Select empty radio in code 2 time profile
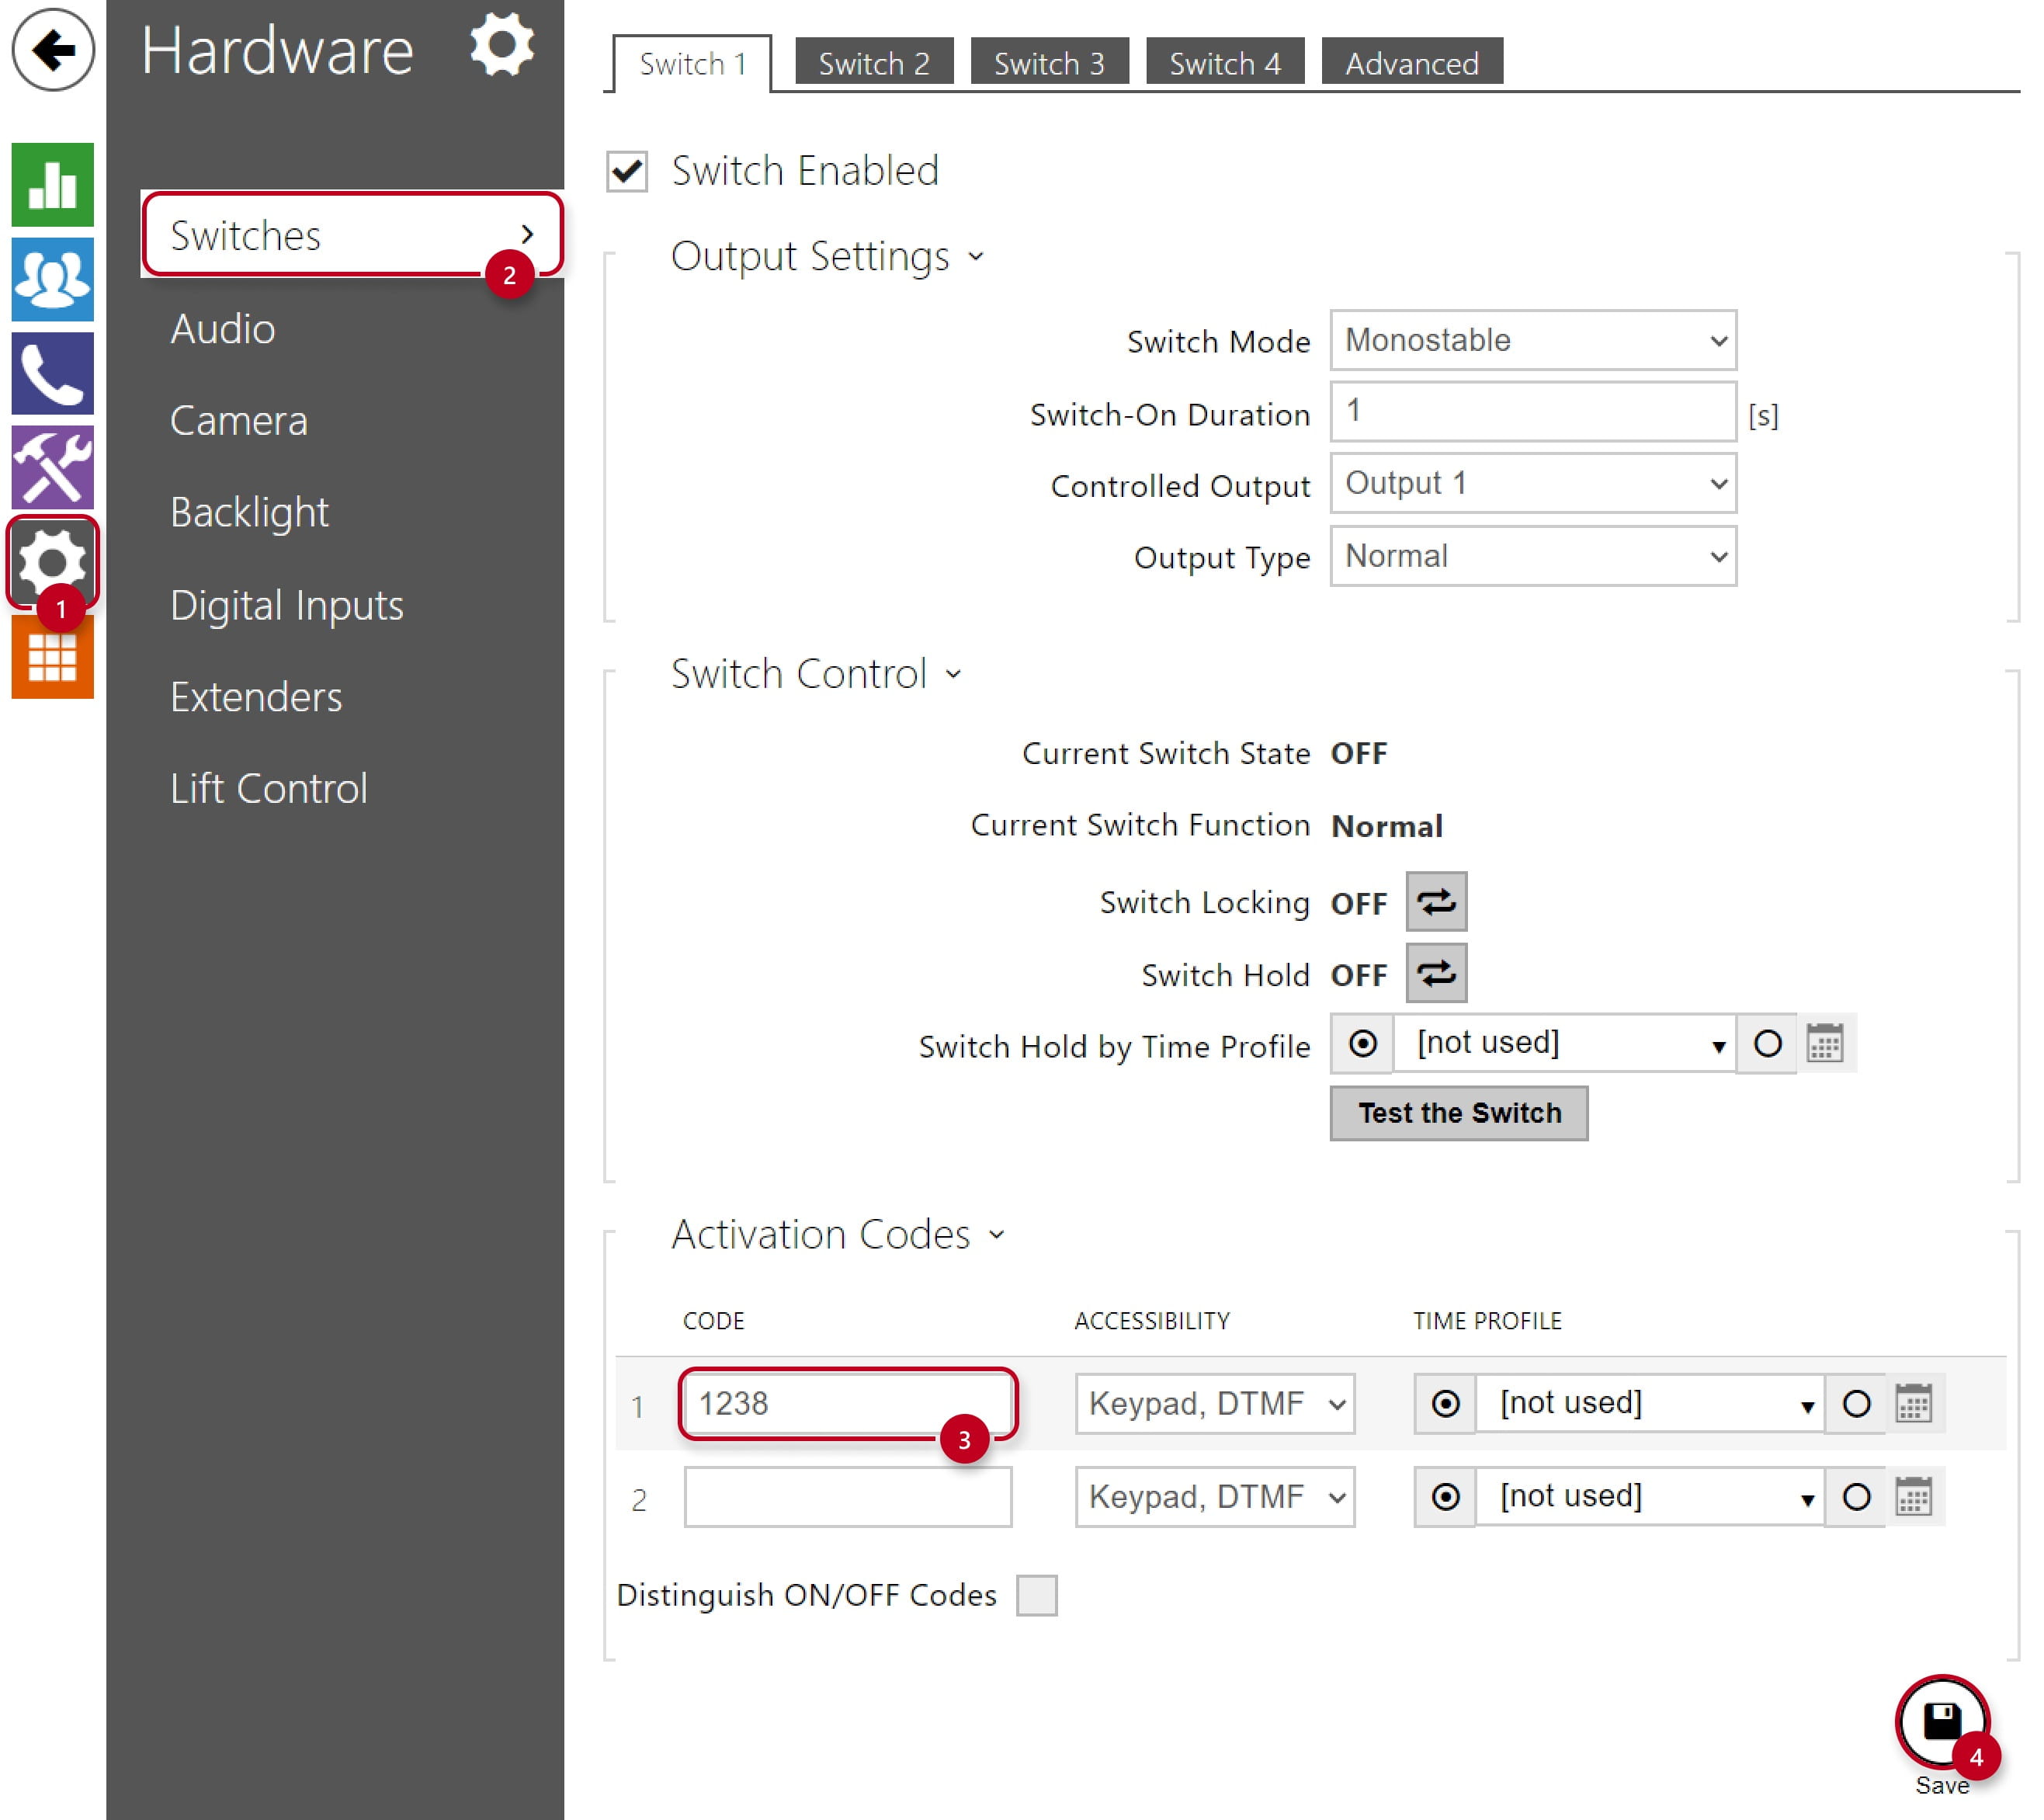 (1856, 1496)
